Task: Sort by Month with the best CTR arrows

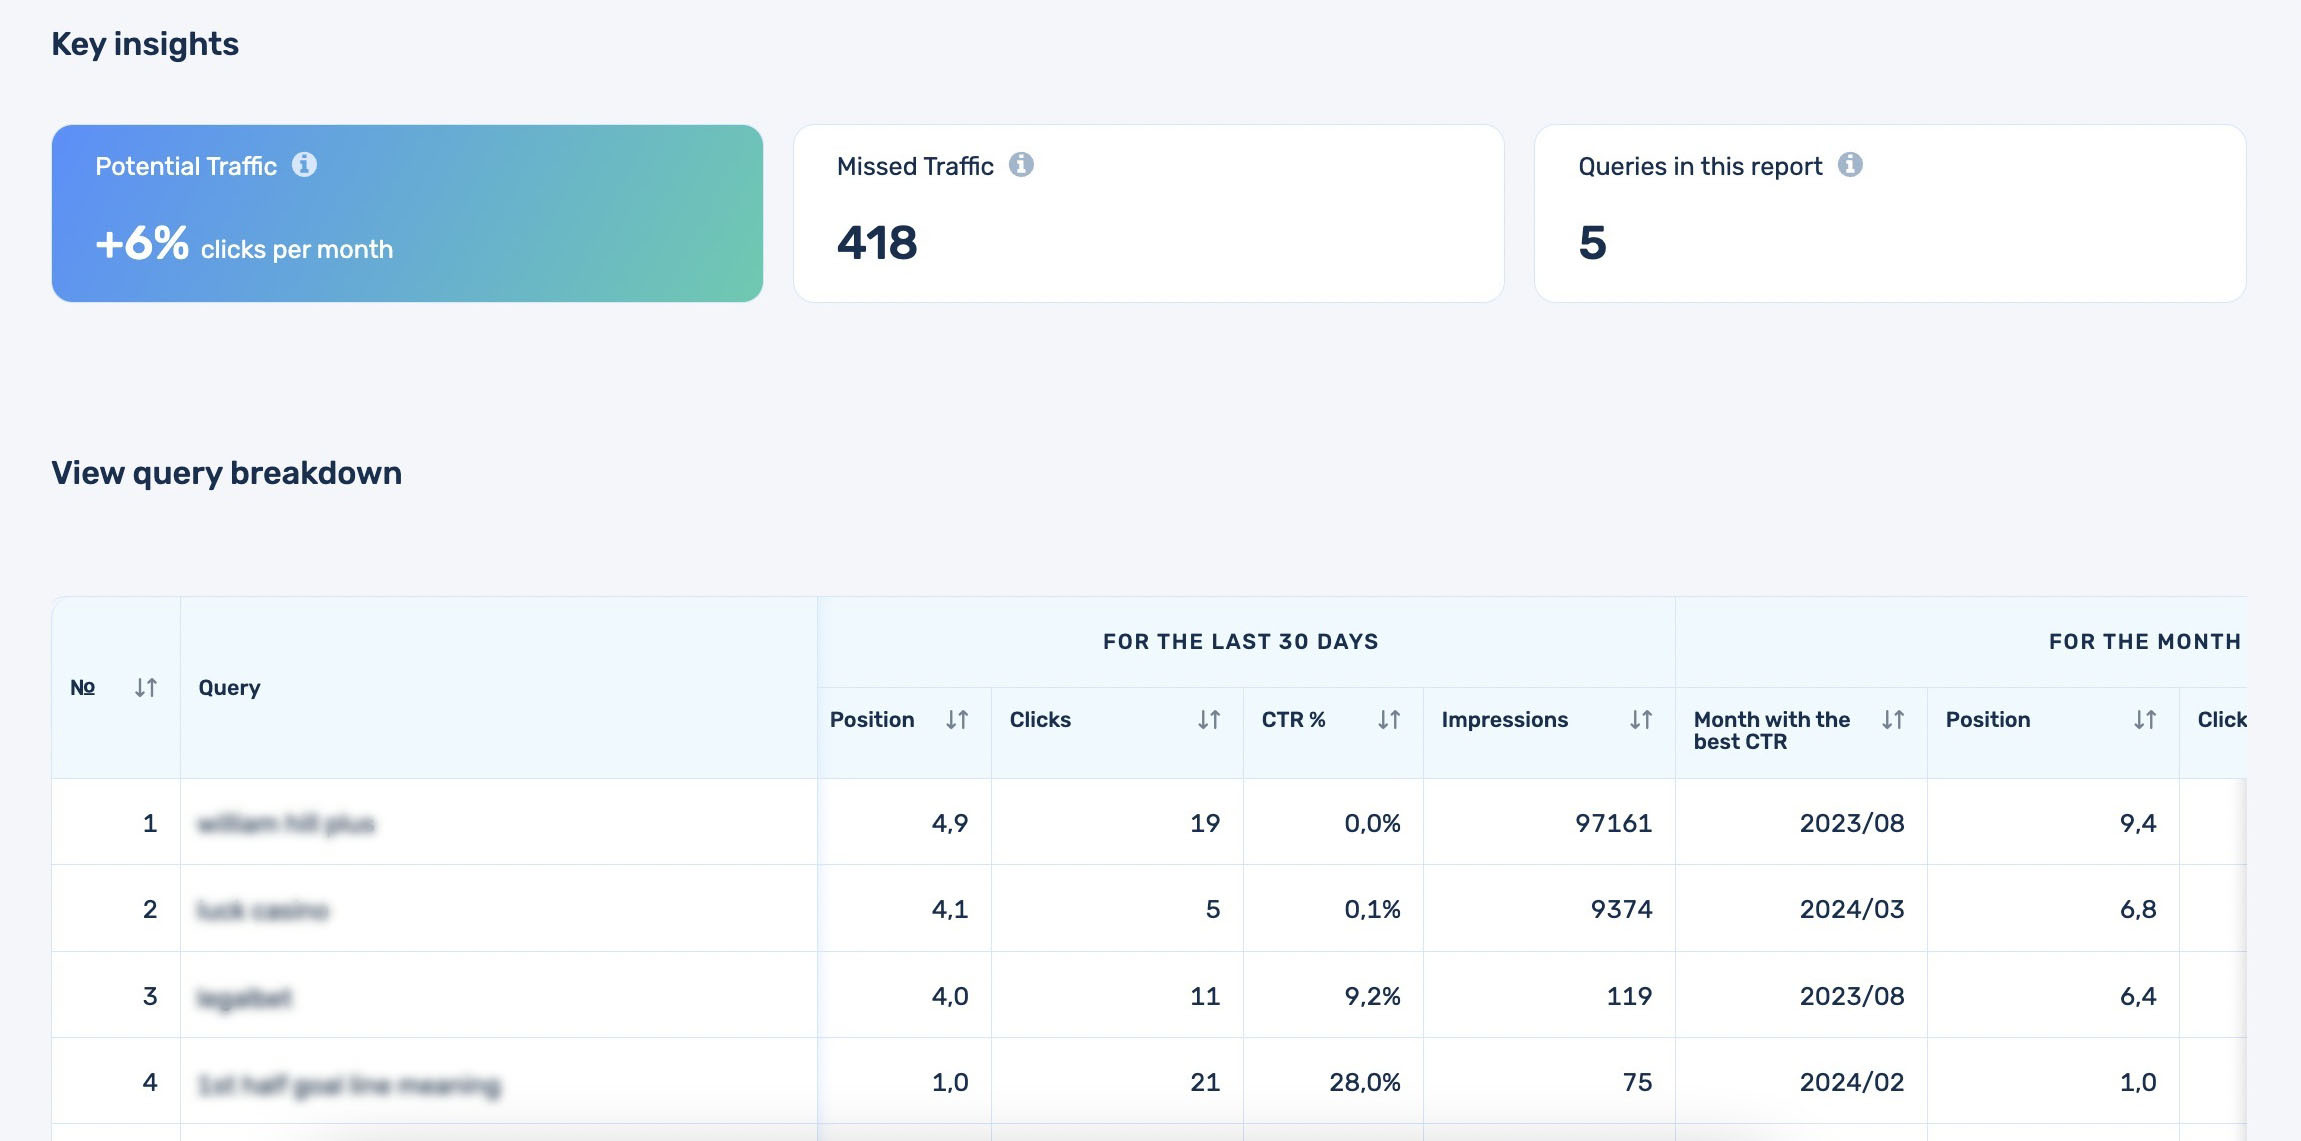Action: [x=1893, y=719]
